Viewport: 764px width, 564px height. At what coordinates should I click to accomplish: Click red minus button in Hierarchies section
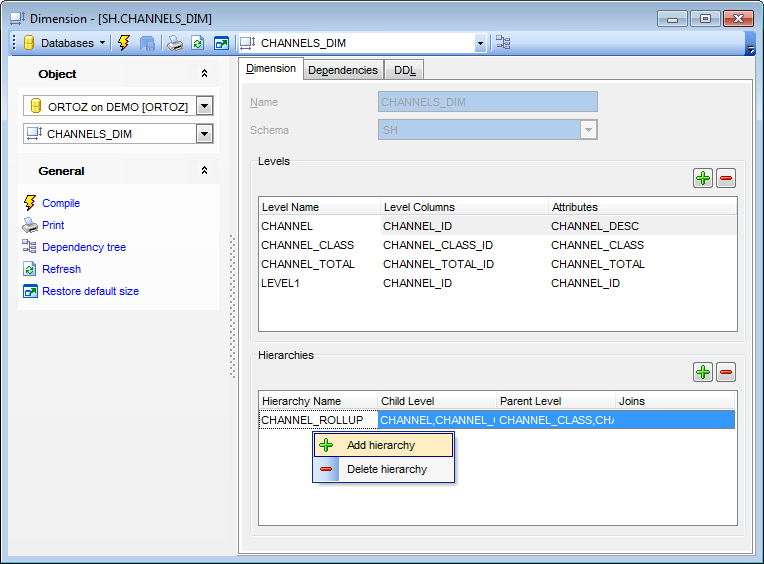pos(726,372)
